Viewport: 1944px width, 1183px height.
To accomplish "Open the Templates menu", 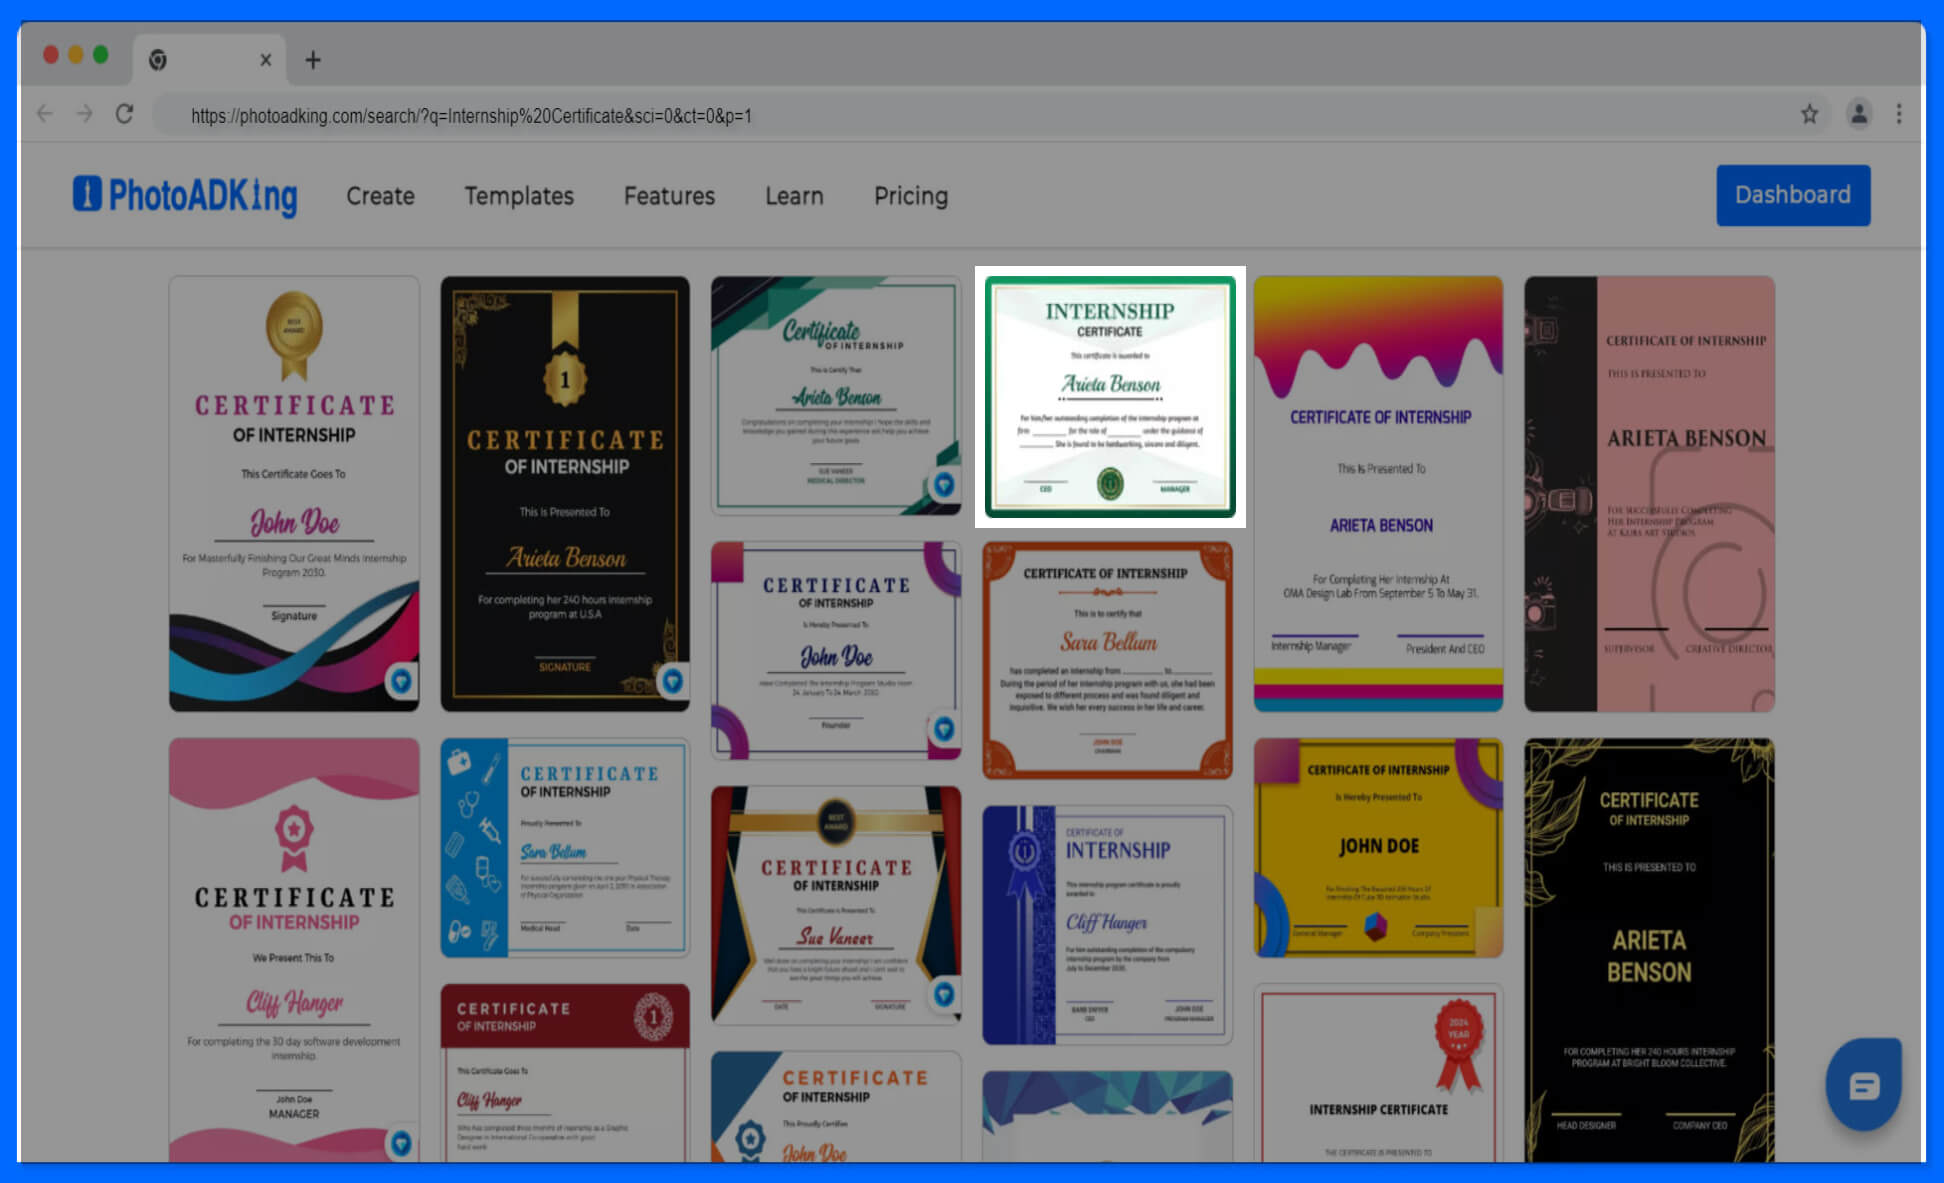I will pos(519,195).
